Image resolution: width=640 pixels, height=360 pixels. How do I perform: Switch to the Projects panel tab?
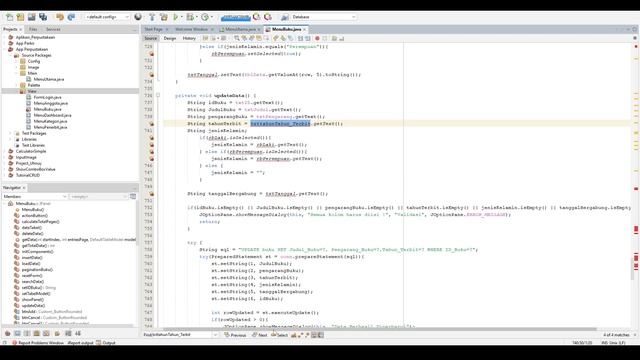coord(10,29)
